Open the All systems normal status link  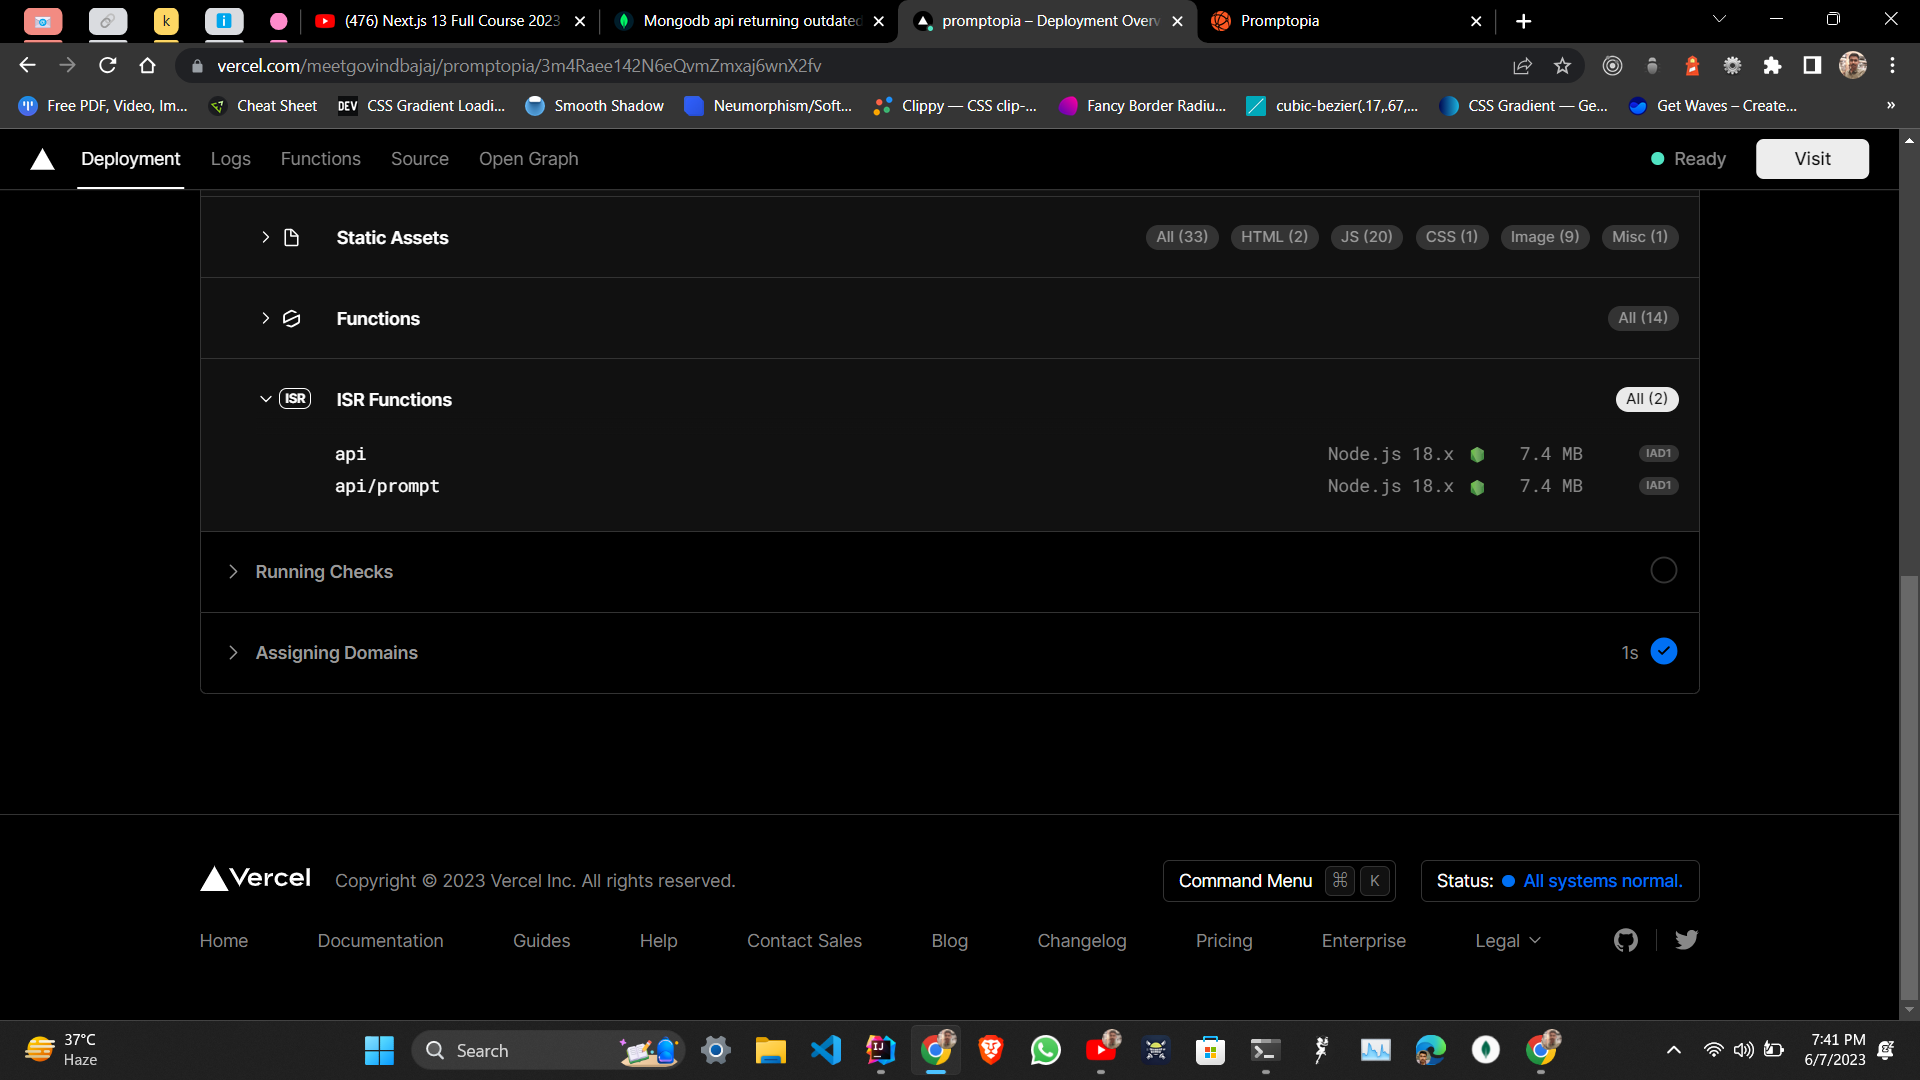click(1602, 881)
